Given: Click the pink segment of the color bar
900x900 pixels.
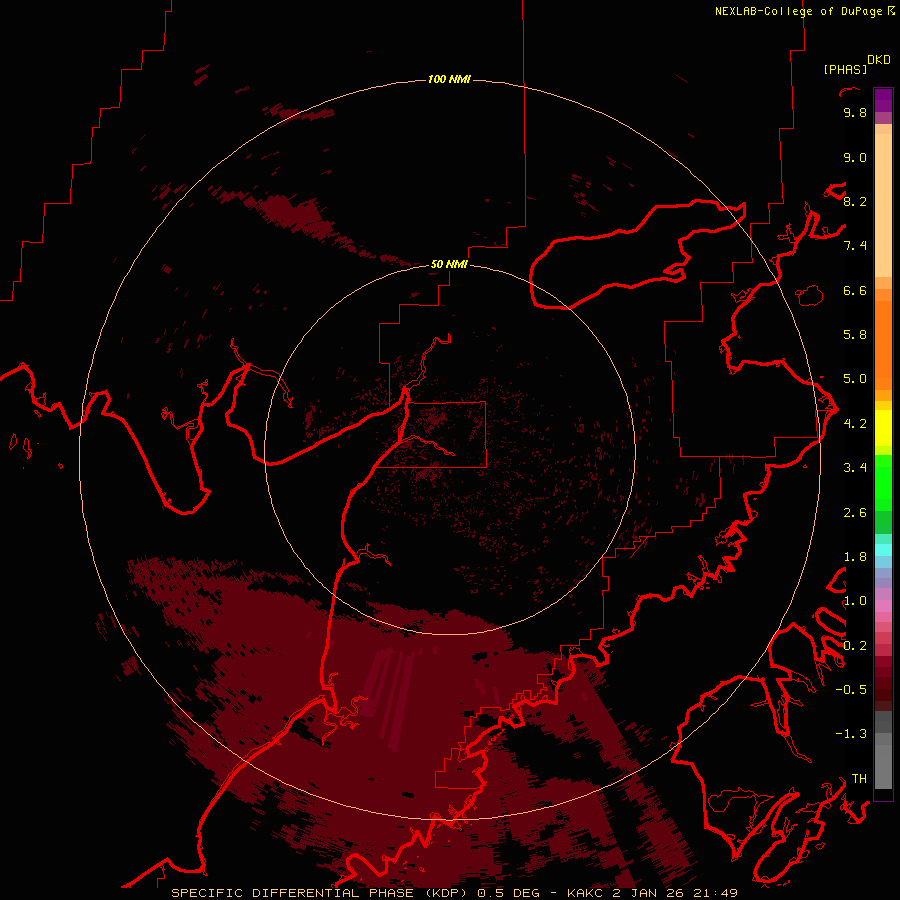Looking at the screenshot, I should [x=883, y=606].
